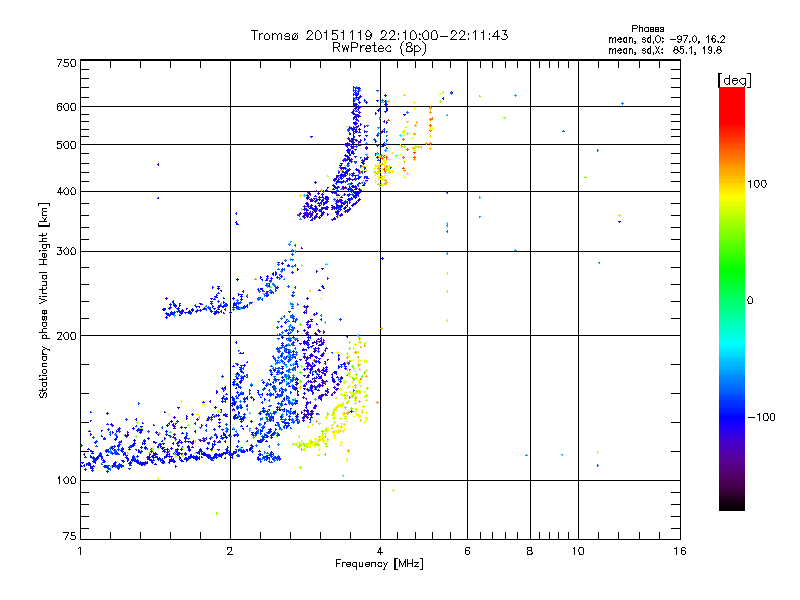Screen dimensions: 800x600
Task: Click the x-axis tick label '10'
Action: (578, 551)
